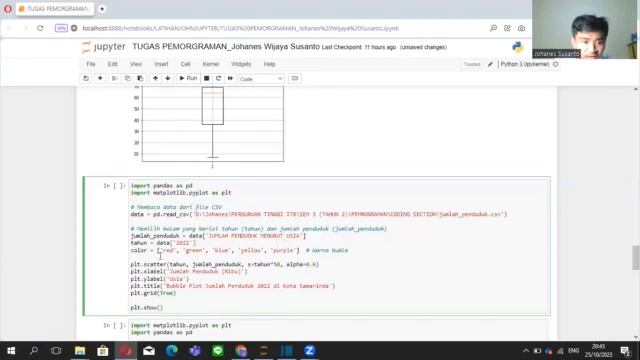Open a new browser tab

click(102, 9)
